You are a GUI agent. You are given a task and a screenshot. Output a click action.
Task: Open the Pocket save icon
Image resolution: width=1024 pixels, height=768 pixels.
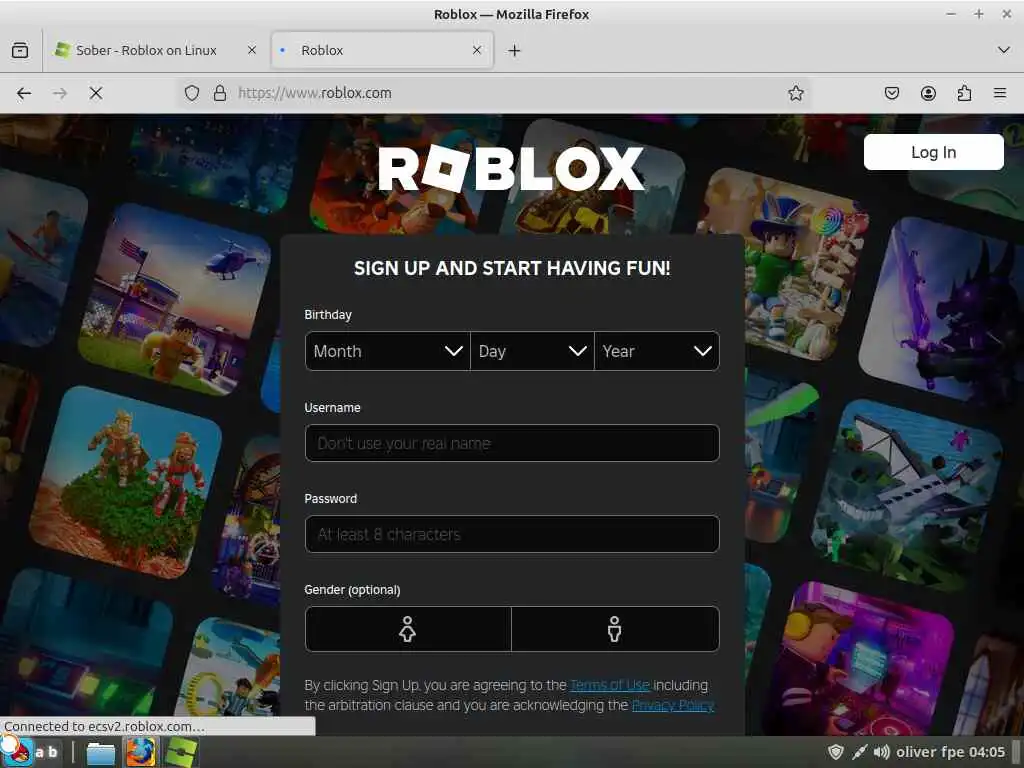(x=891, y=93)
